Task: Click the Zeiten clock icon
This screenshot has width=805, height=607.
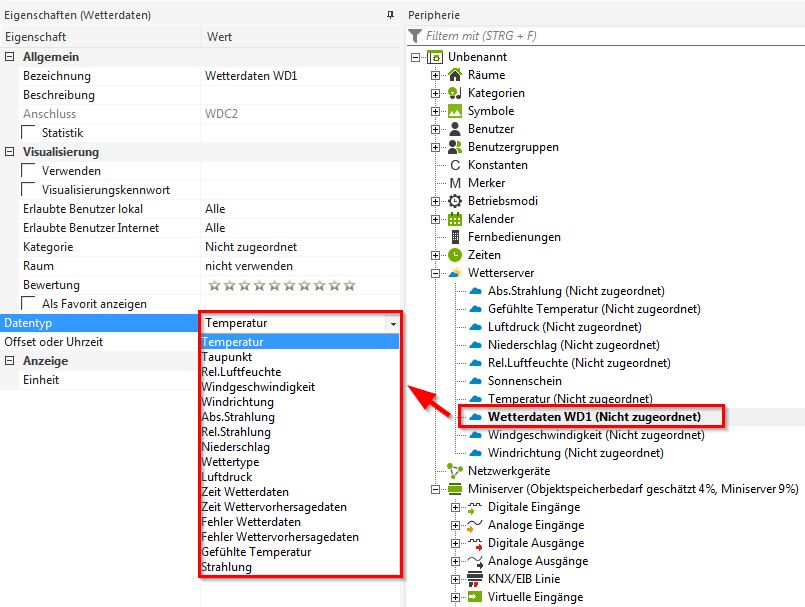Action: click(x=455, y=255)
